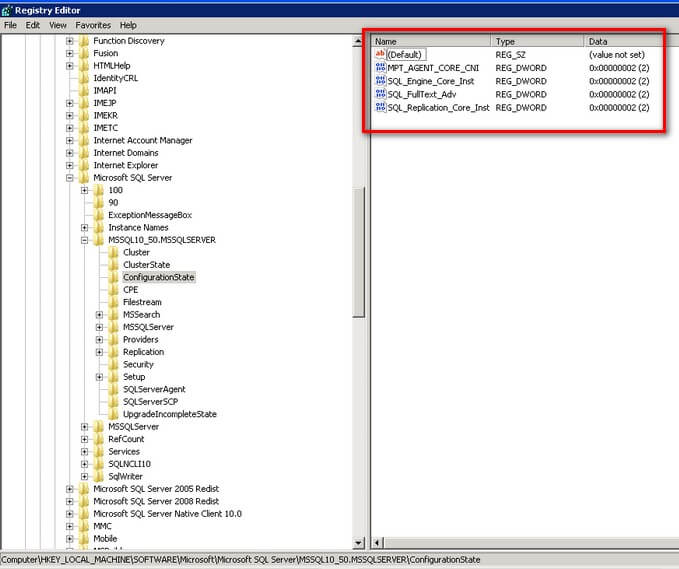Expand the Setup key

coord(100,377)
